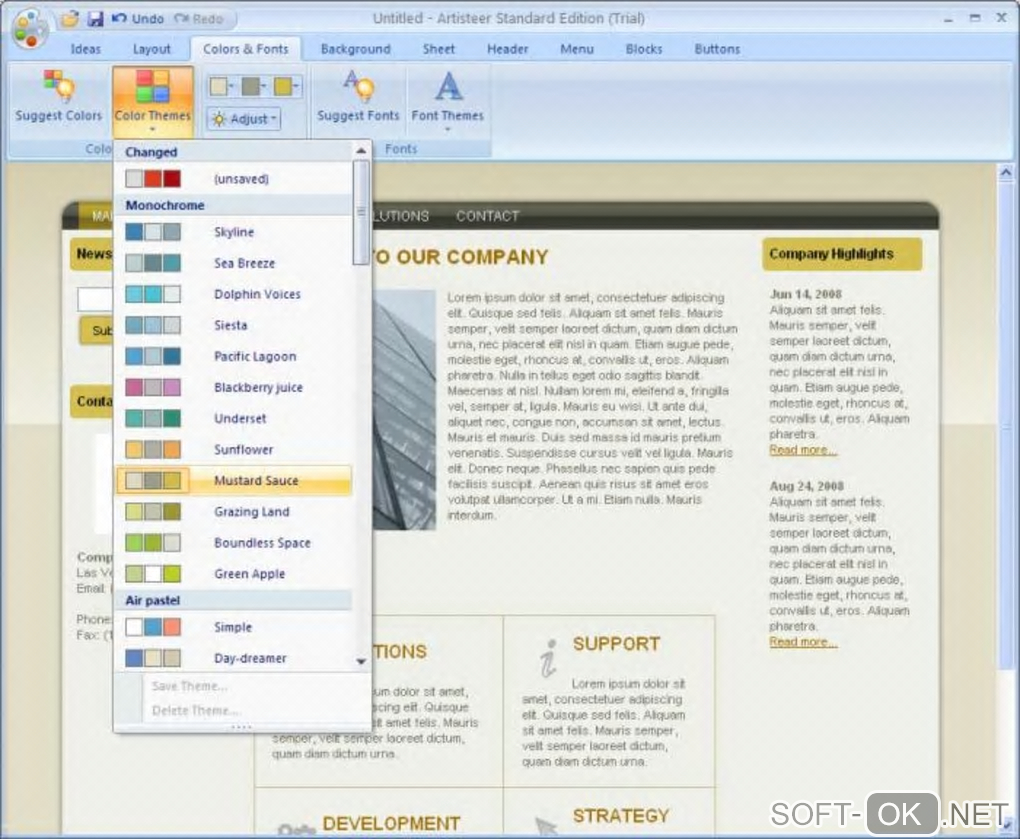Open the mustard yellow color swatch dropdown

286,86
